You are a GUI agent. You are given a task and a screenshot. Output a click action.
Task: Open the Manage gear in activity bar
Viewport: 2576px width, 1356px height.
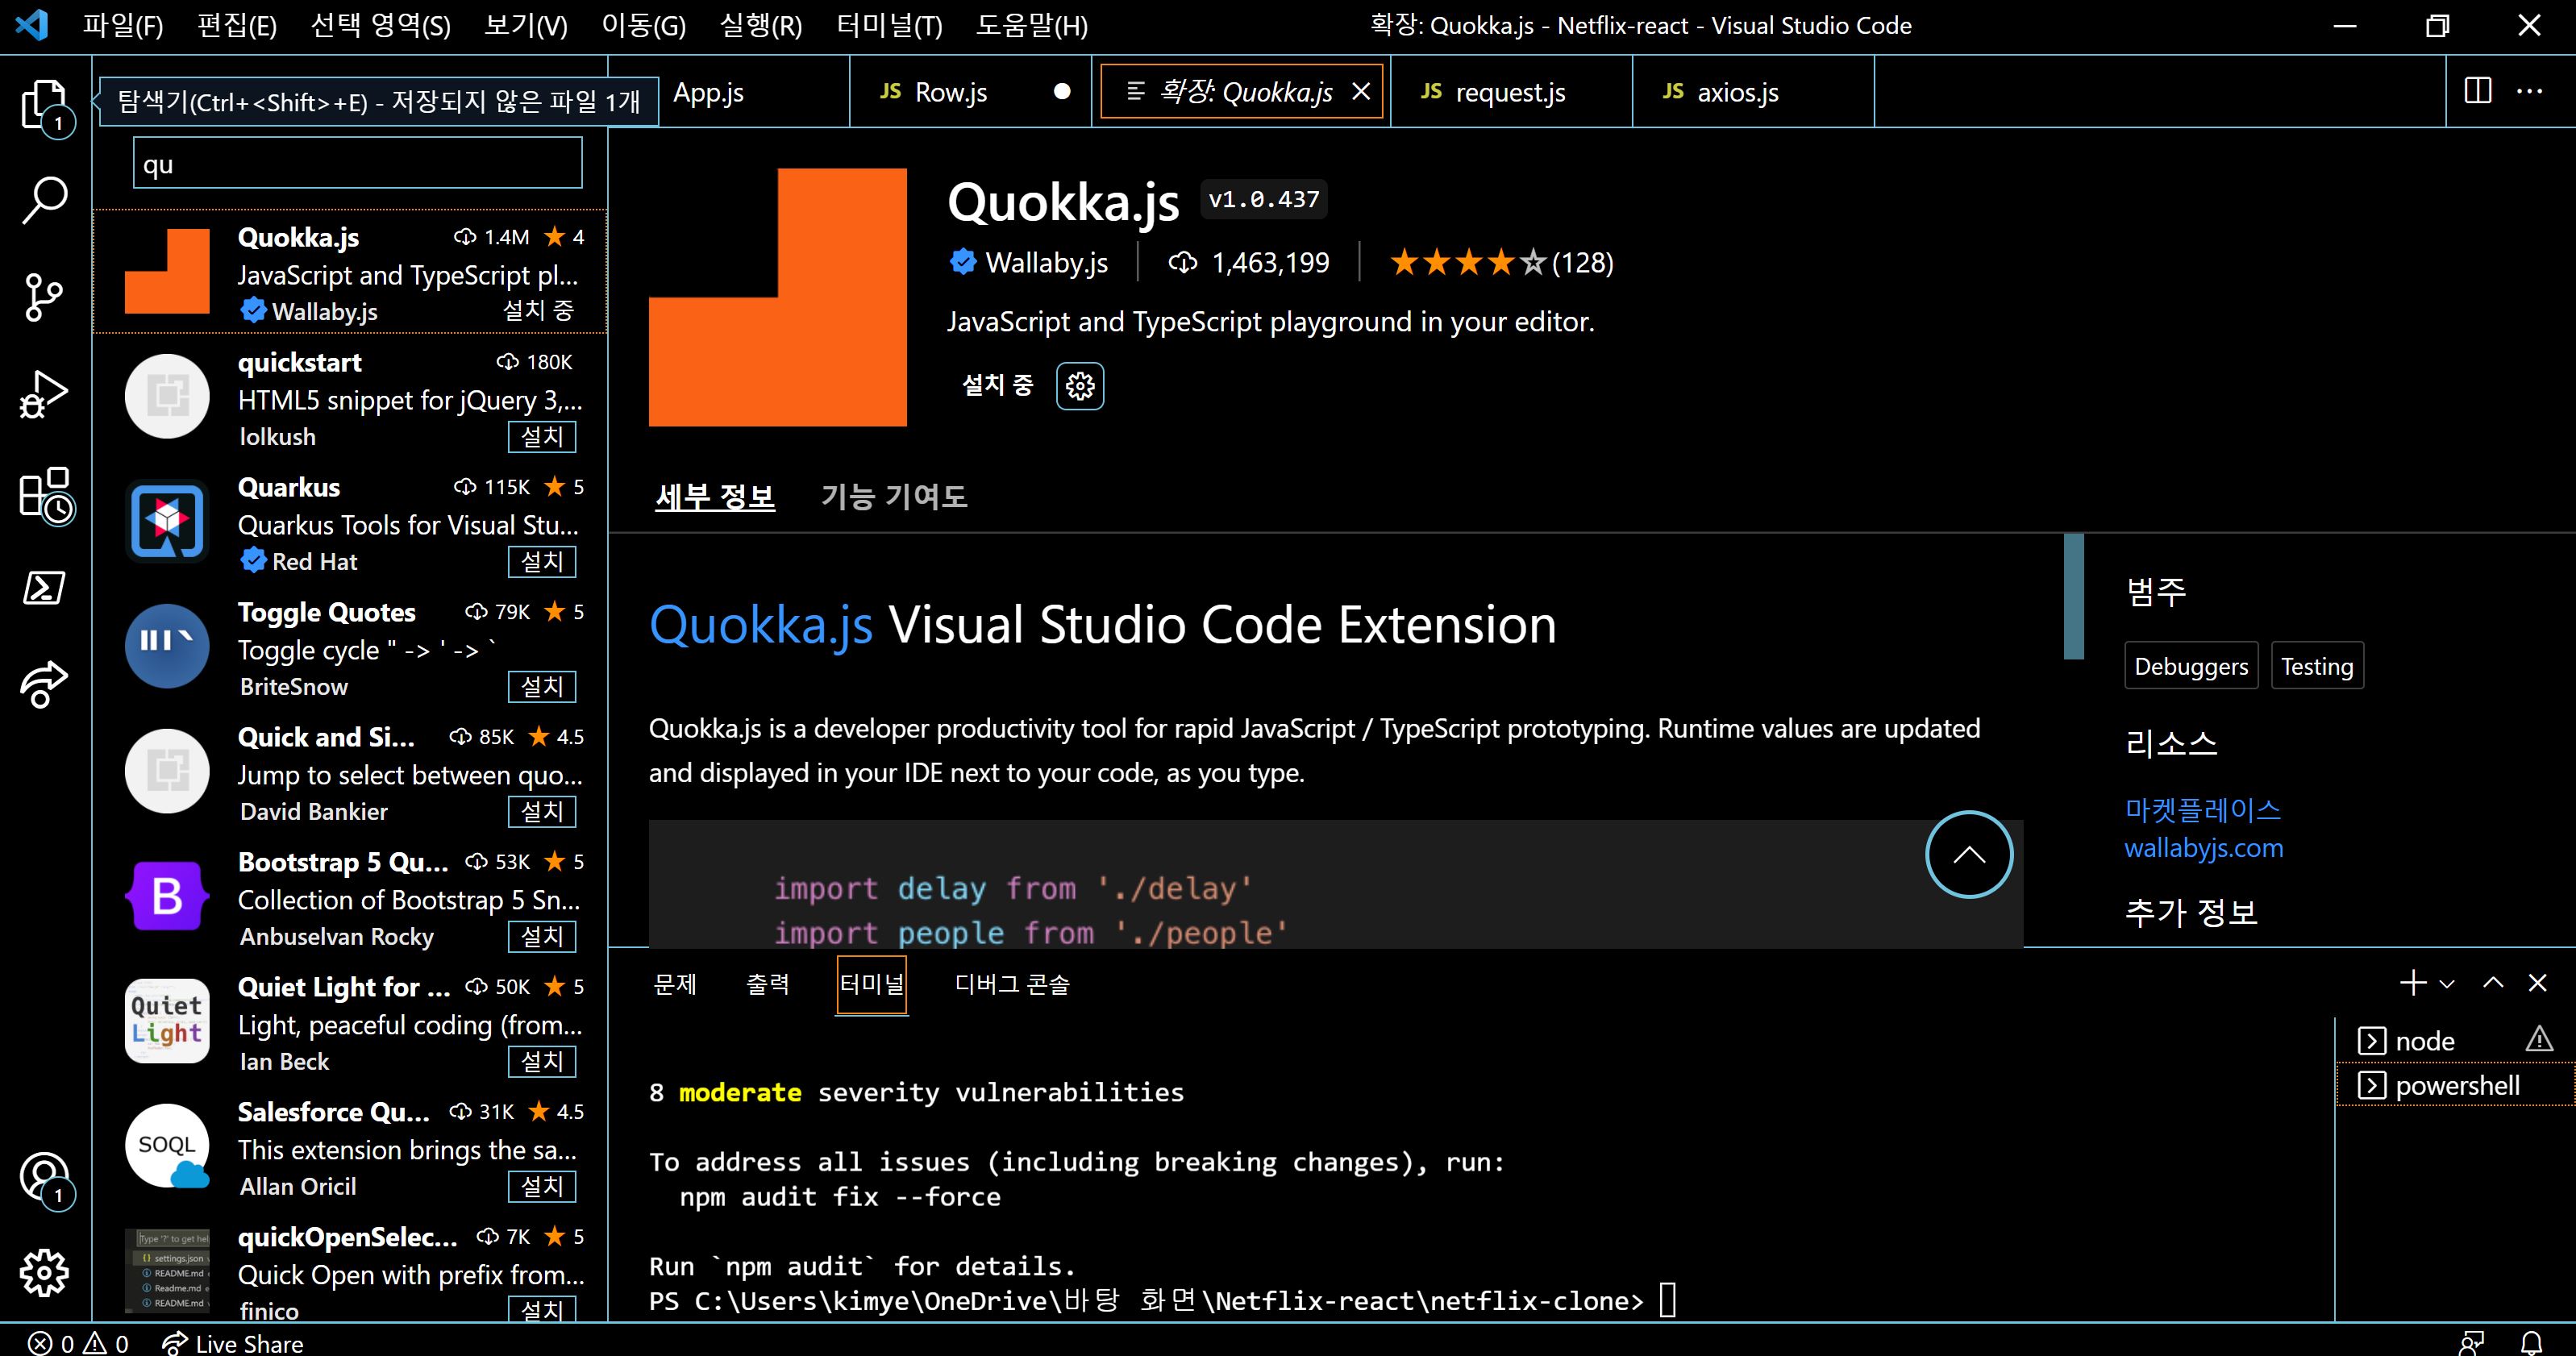tap(44, 1273)
